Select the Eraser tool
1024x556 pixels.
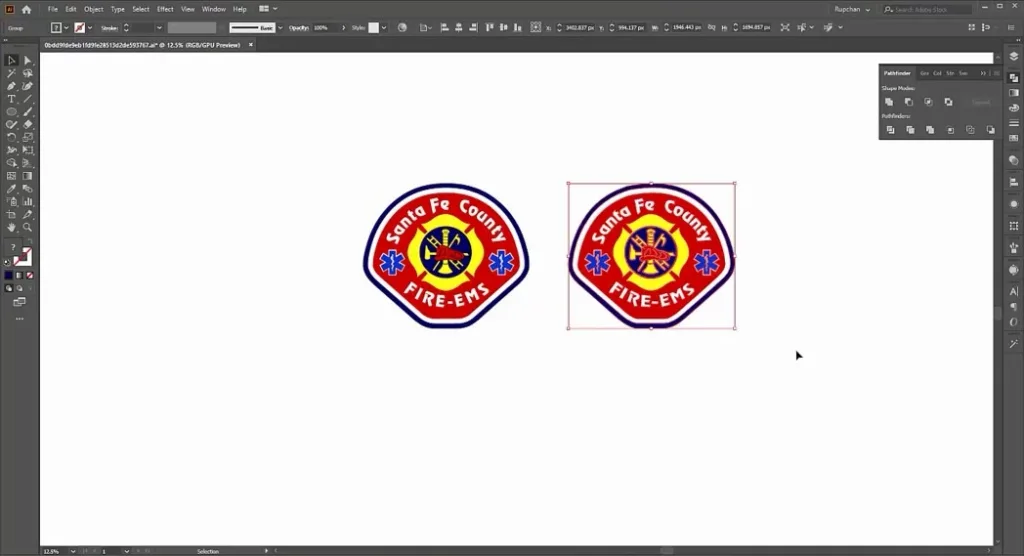(x=27, y=125)
